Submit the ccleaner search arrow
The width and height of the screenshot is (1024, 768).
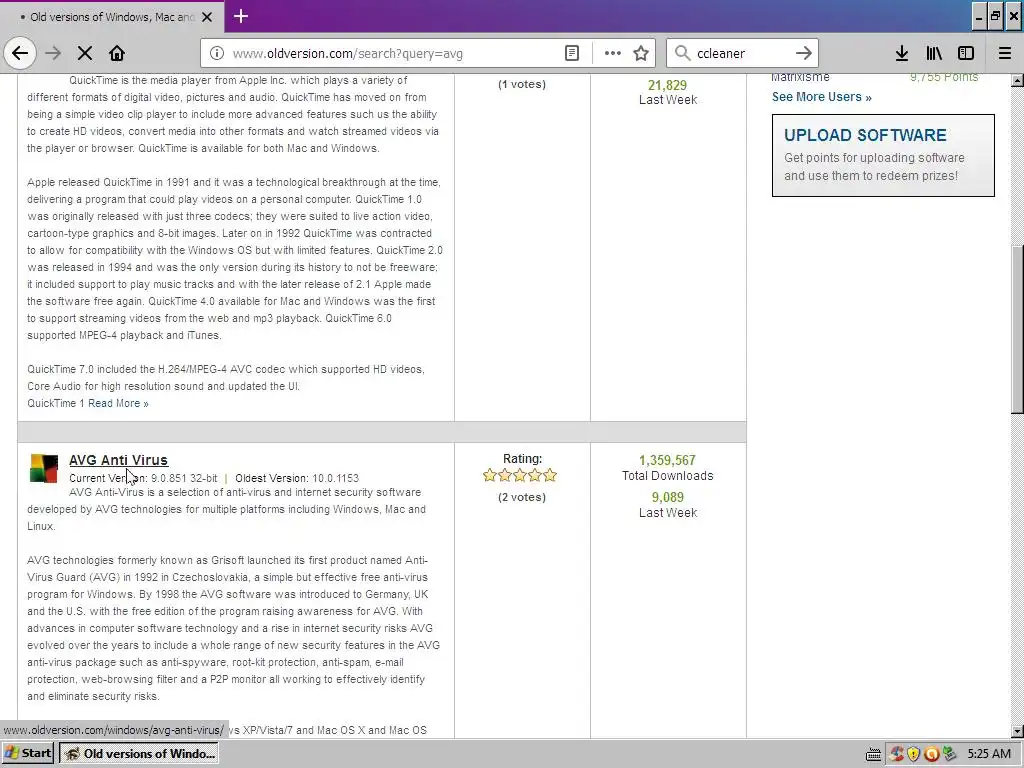tap(804, 53)
